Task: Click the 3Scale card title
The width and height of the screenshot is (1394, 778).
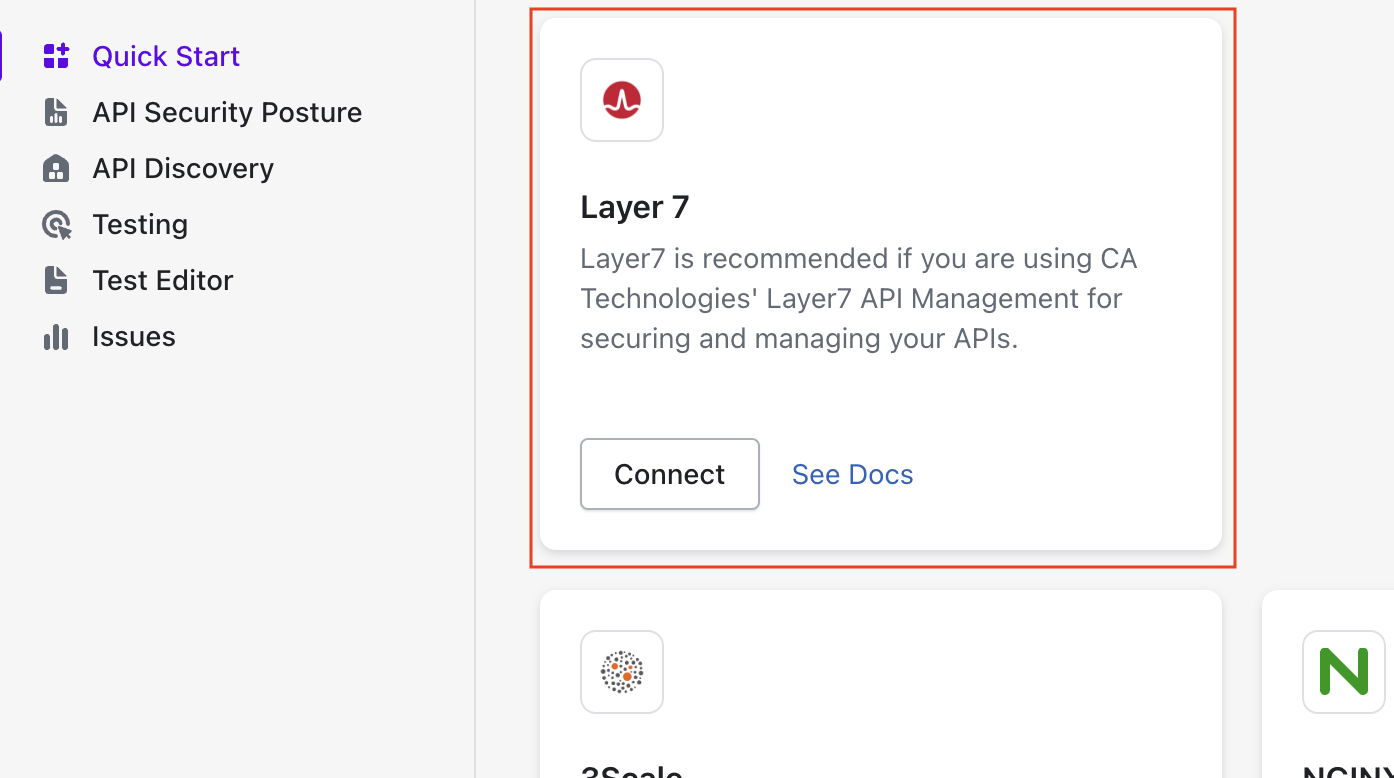Action: 632,772
